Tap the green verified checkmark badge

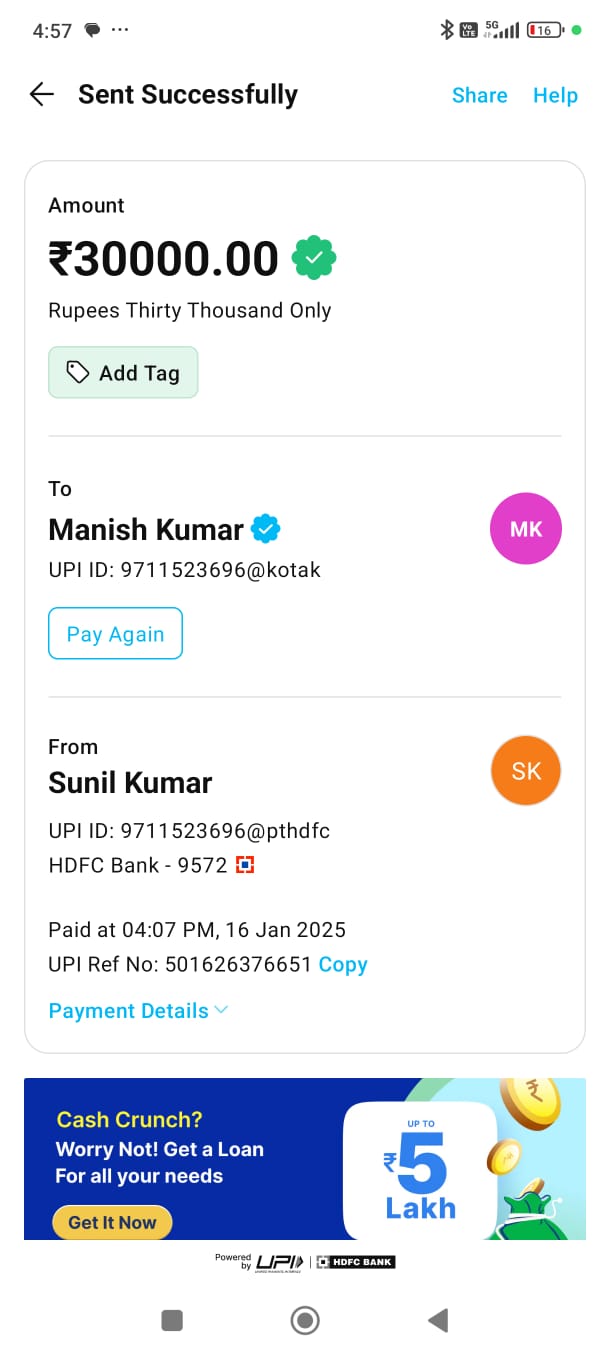point(314,259)
